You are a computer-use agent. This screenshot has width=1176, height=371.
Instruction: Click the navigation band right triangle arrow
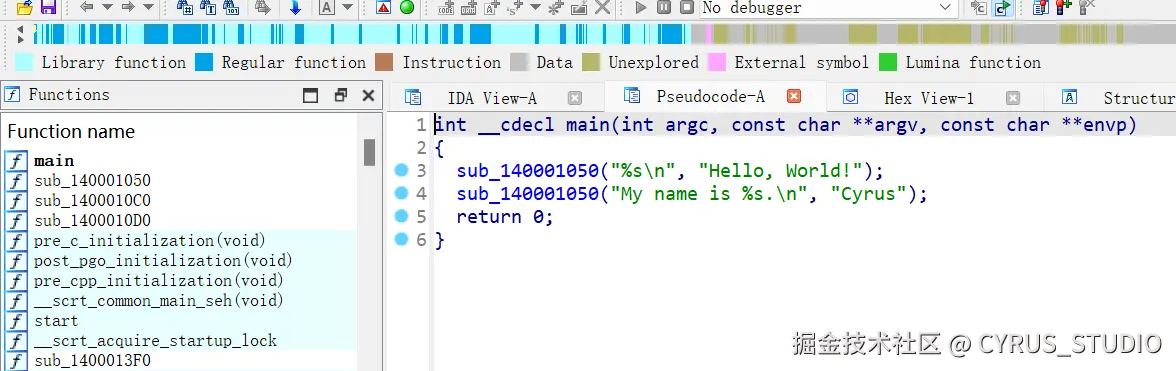point(20,39)
